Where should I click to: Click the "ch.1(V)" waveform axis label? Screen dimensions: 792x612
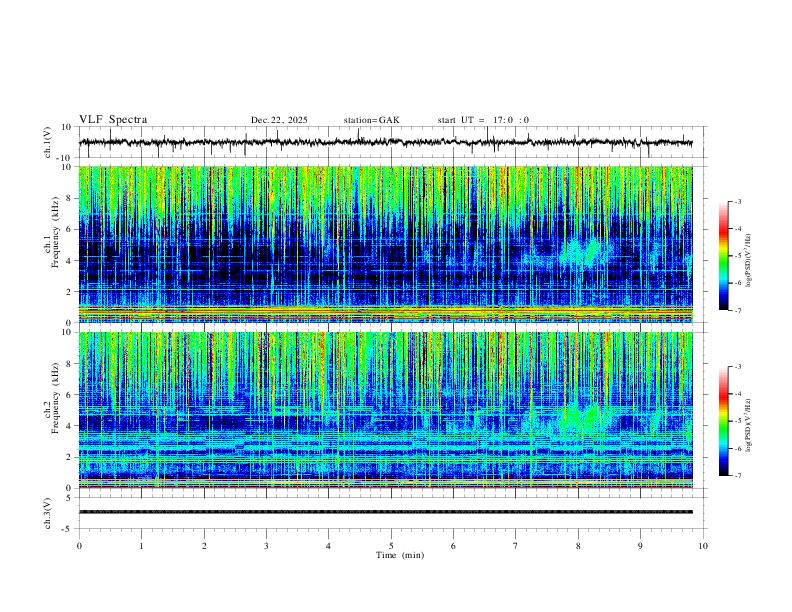click(48, 142)
